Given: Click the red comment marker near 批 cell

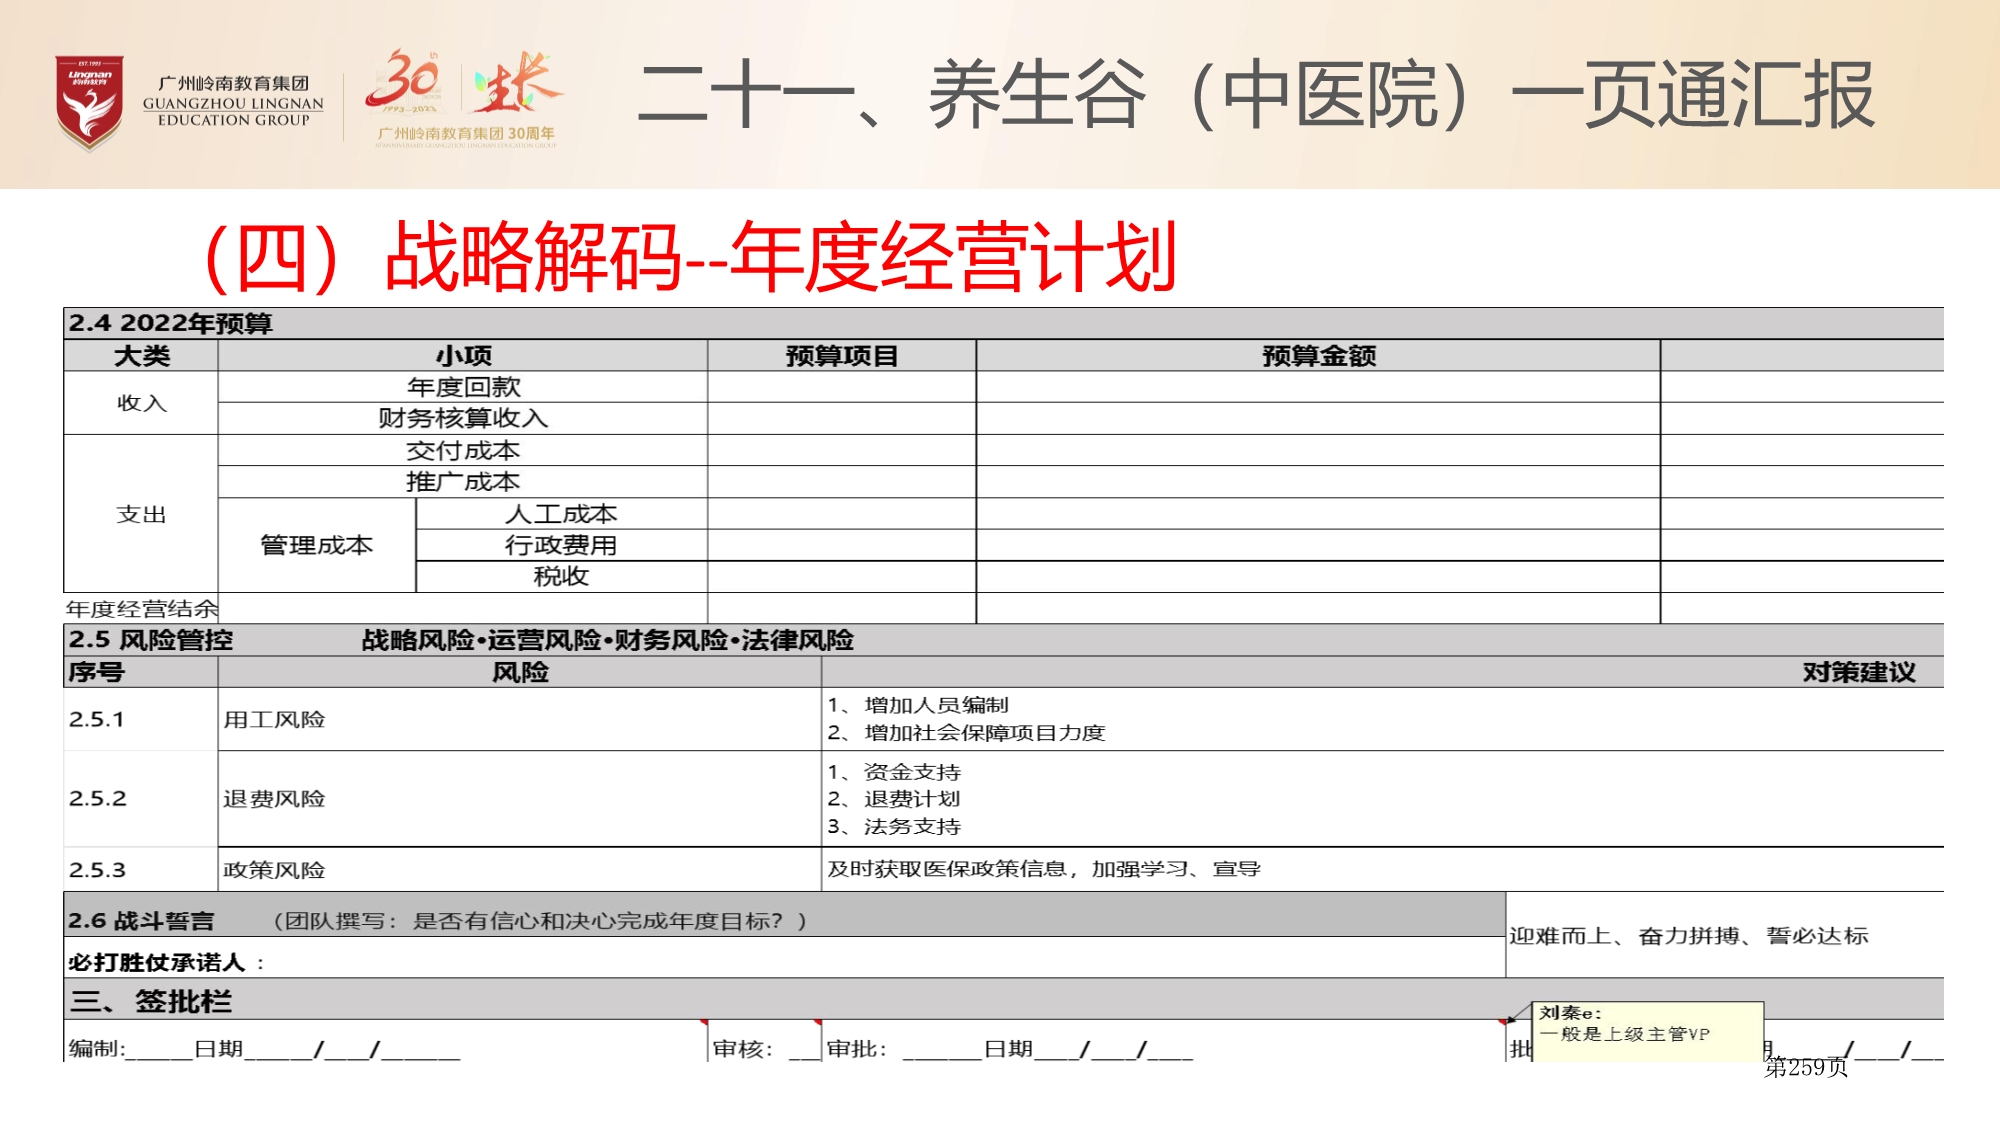Looking at the screenshot, I should pos(1503,1022).
